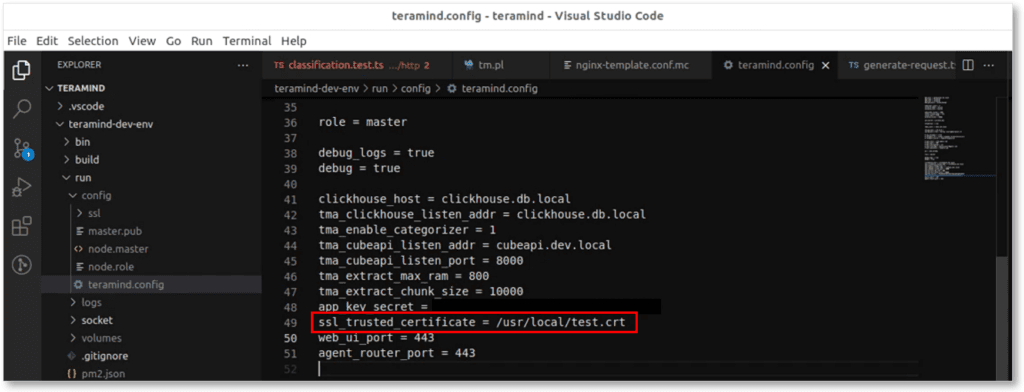Expand the bin folder

[66, 142]
